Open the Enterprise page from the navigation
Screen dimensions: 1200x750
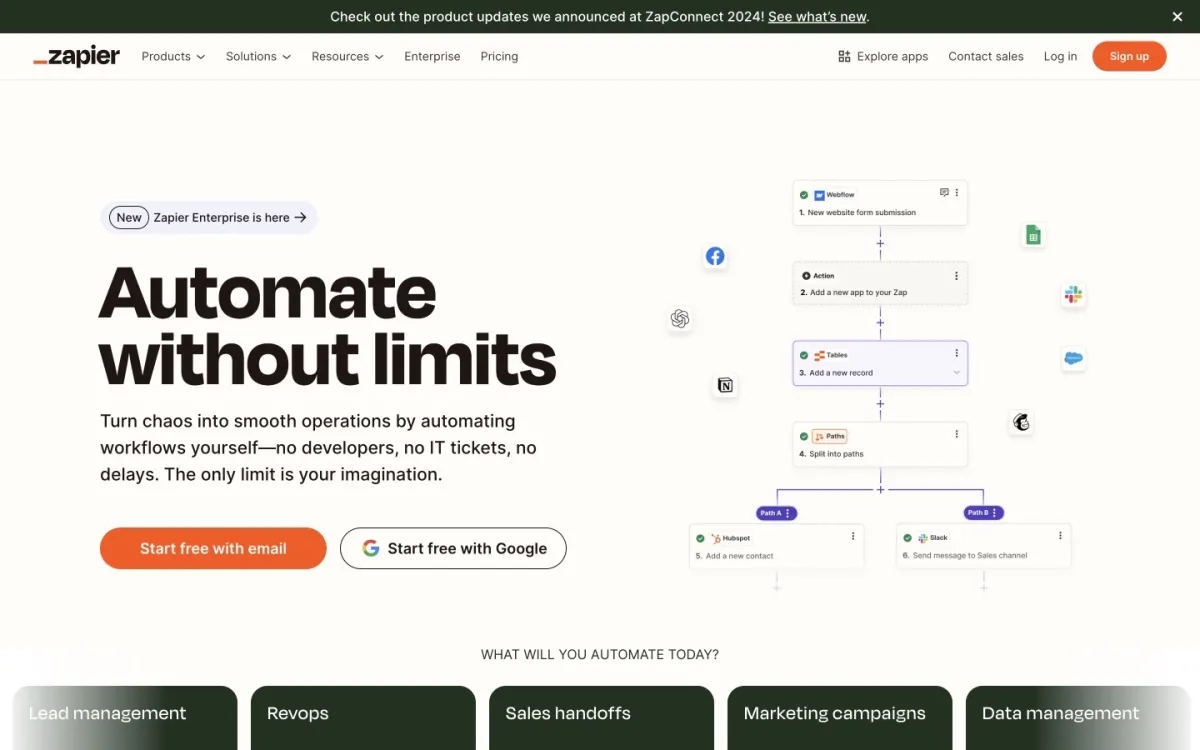point(432,56)
